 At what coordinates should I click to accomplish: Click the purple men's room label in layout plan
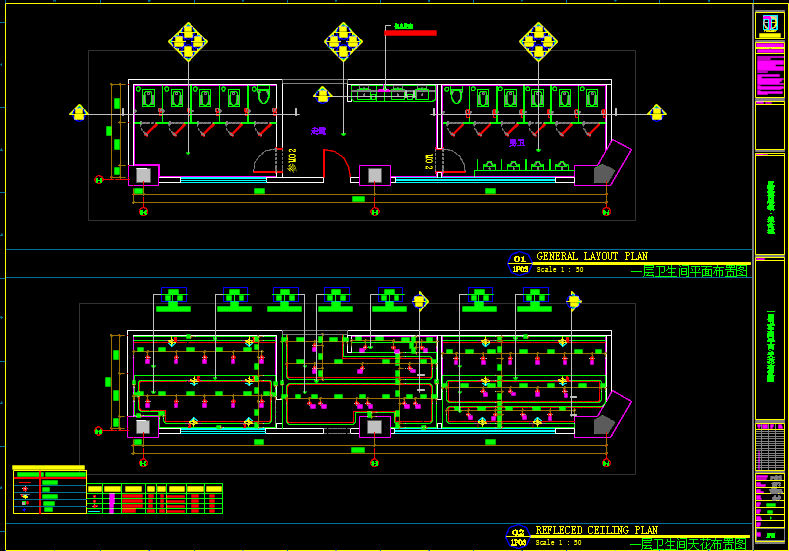click(x=517, y=143)
